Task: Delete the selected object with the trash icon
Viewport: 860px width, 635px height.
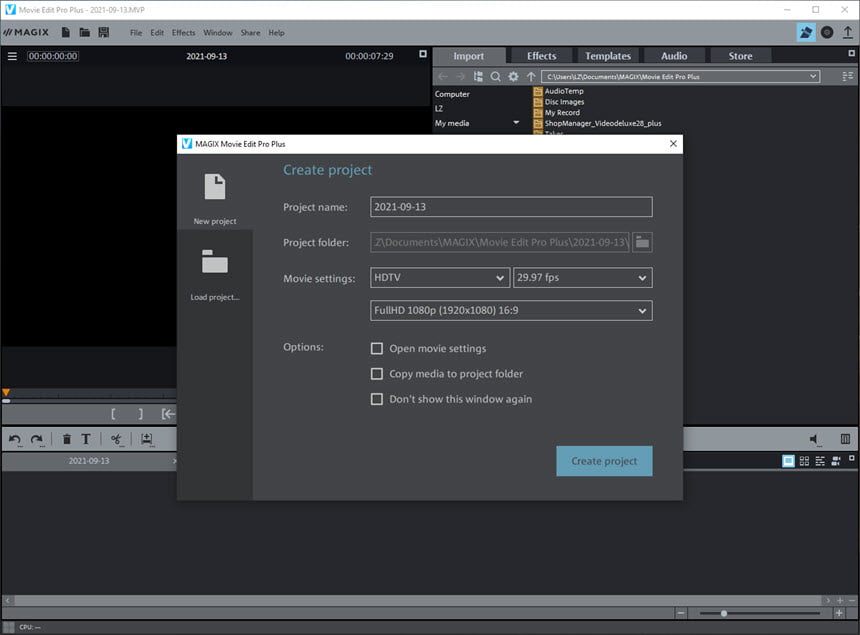Action: tap(66, 439)
